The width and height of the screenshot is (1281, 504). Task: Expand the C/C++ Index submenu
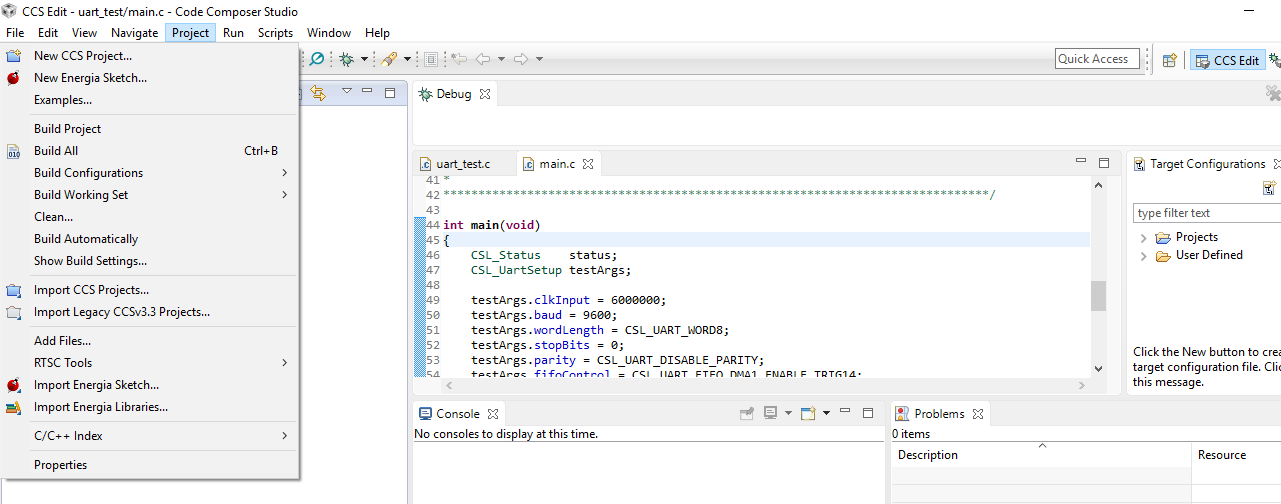(x=150, y=436)
